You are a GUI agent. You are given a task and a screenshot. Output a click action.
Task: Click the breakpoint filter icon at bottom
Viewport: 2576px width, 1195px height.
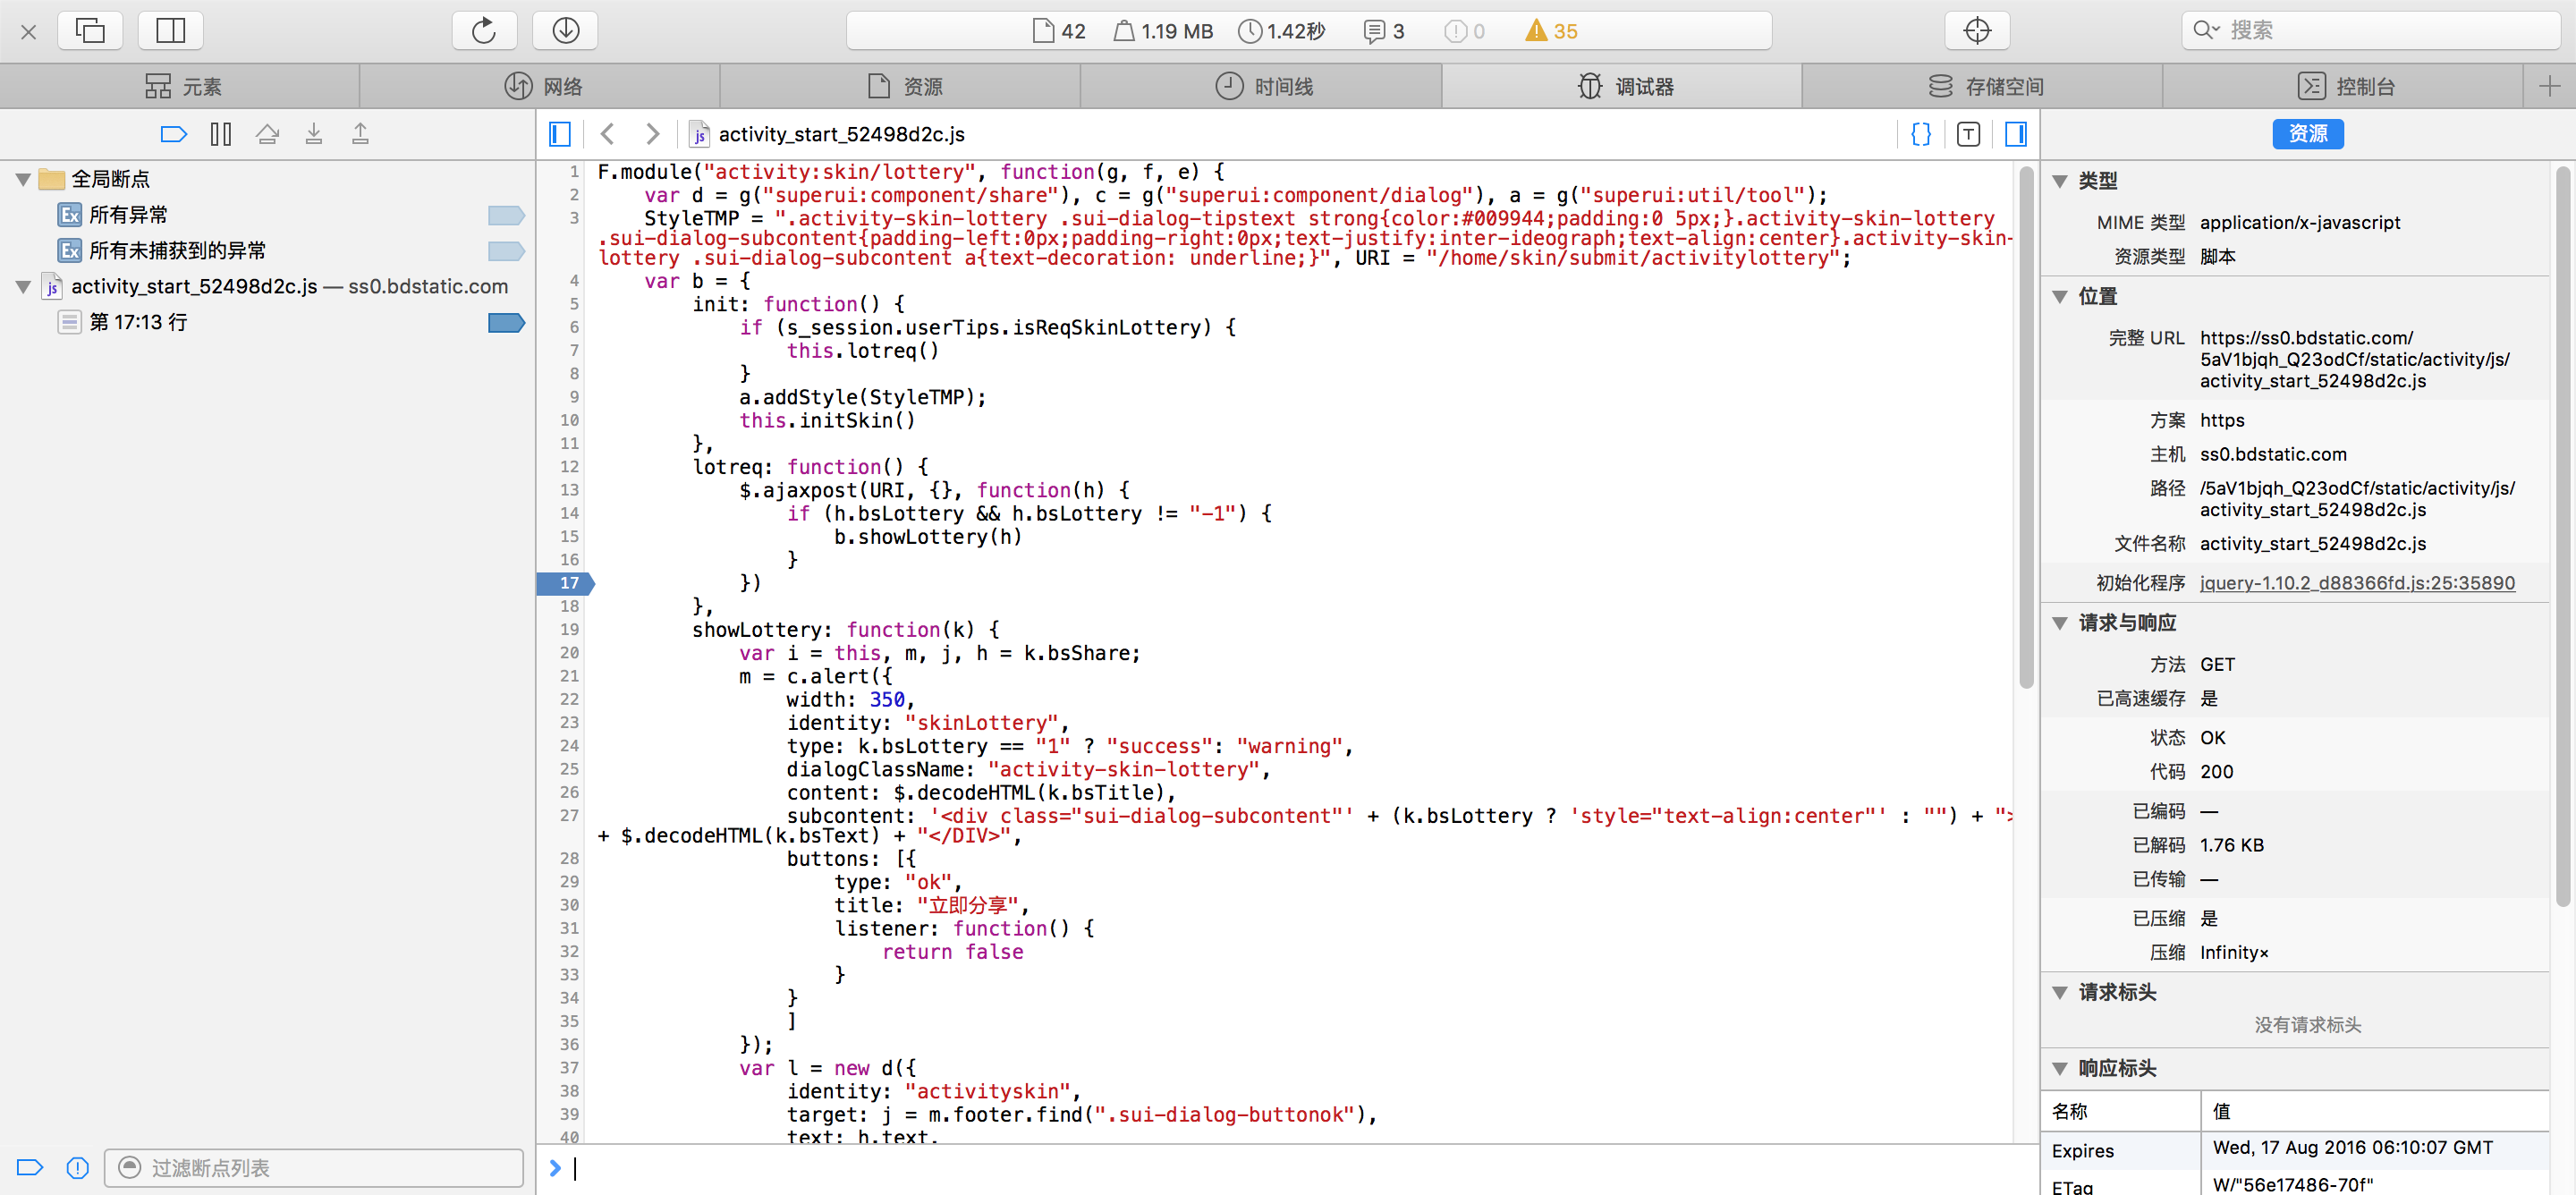(30, 1168)
